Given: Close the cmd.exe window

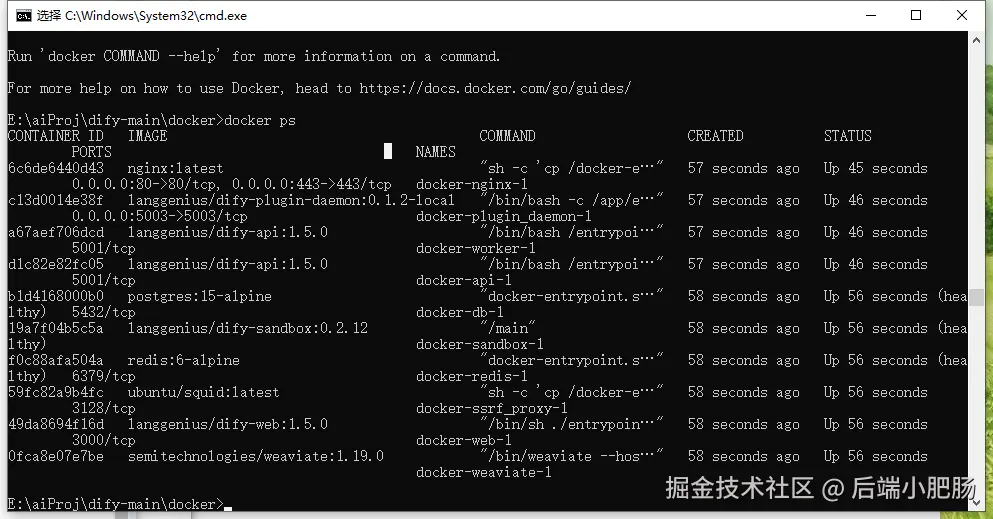Looking at the screenshot, I should coord(963,16).
